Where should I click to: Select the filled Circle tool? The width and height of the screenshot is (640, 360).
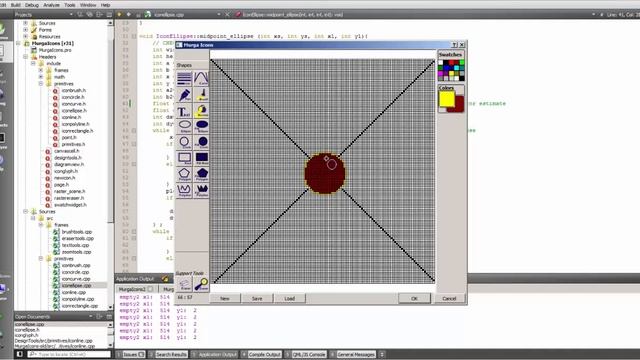click(201, 142)
